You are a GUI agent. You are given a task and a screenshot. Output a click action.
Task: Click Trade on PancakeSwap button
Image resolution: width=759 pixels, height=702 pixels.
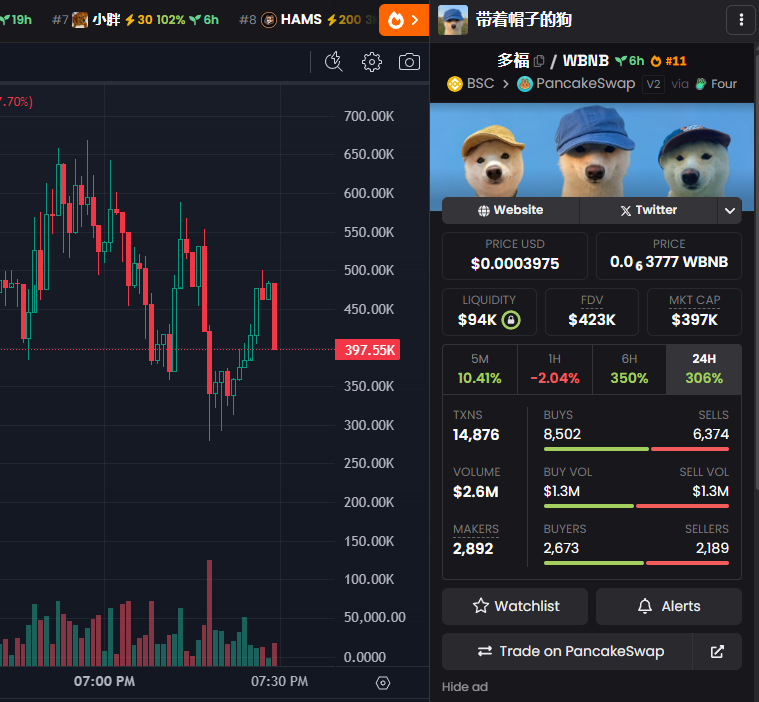pyautogui.click(x=567, y=652)
